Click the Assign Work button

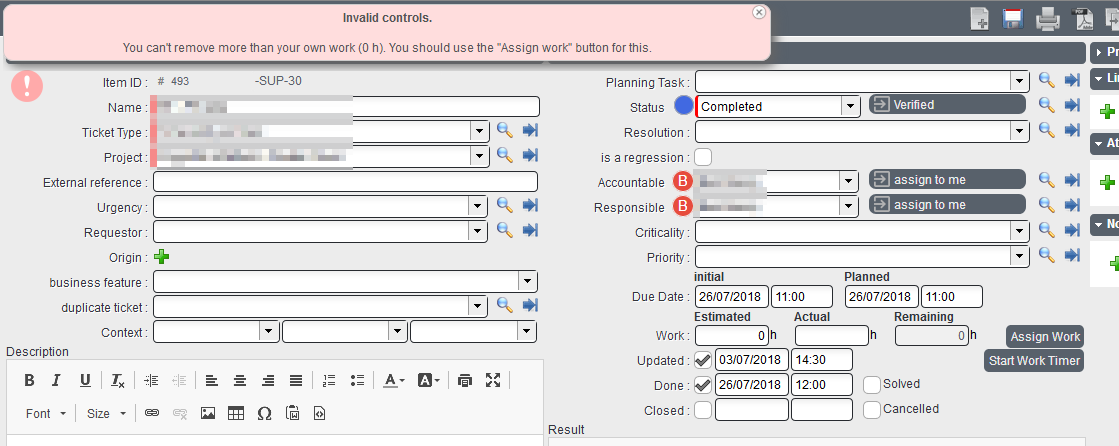[x=1045, y=336]
